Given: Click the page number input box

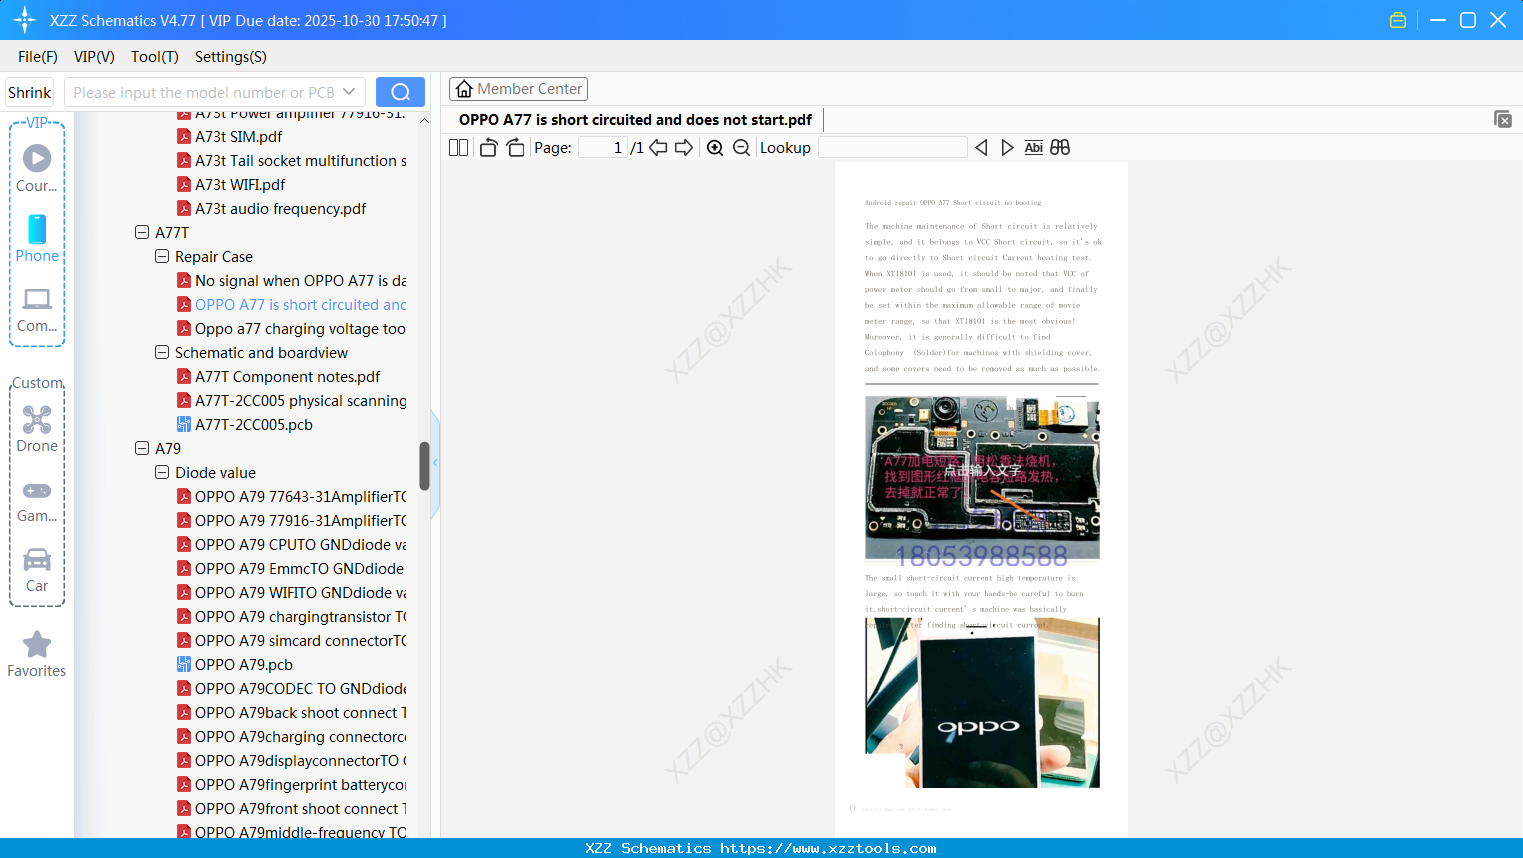Looking at the screenshot, I should coord(603,148).
